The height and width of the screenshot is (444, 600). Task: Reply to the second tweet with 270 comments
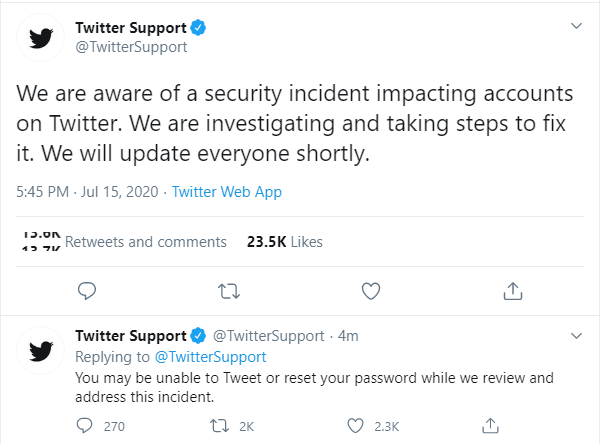pyautogui.click(x=84, y=426)
